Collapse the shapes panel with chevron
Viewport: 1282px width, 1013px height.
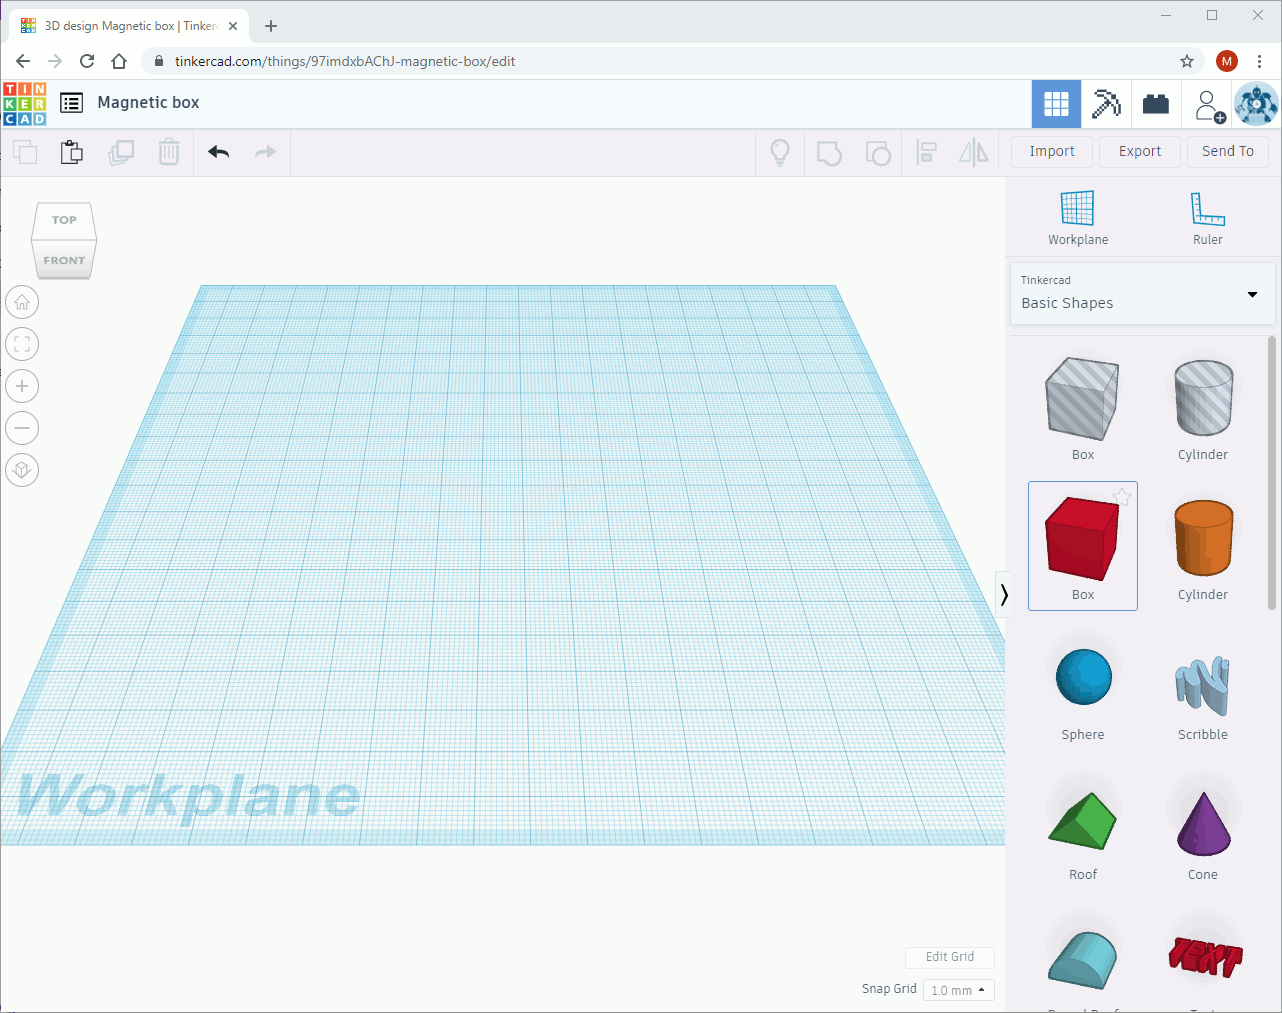pyautogui.click(x=1004, y=595)
